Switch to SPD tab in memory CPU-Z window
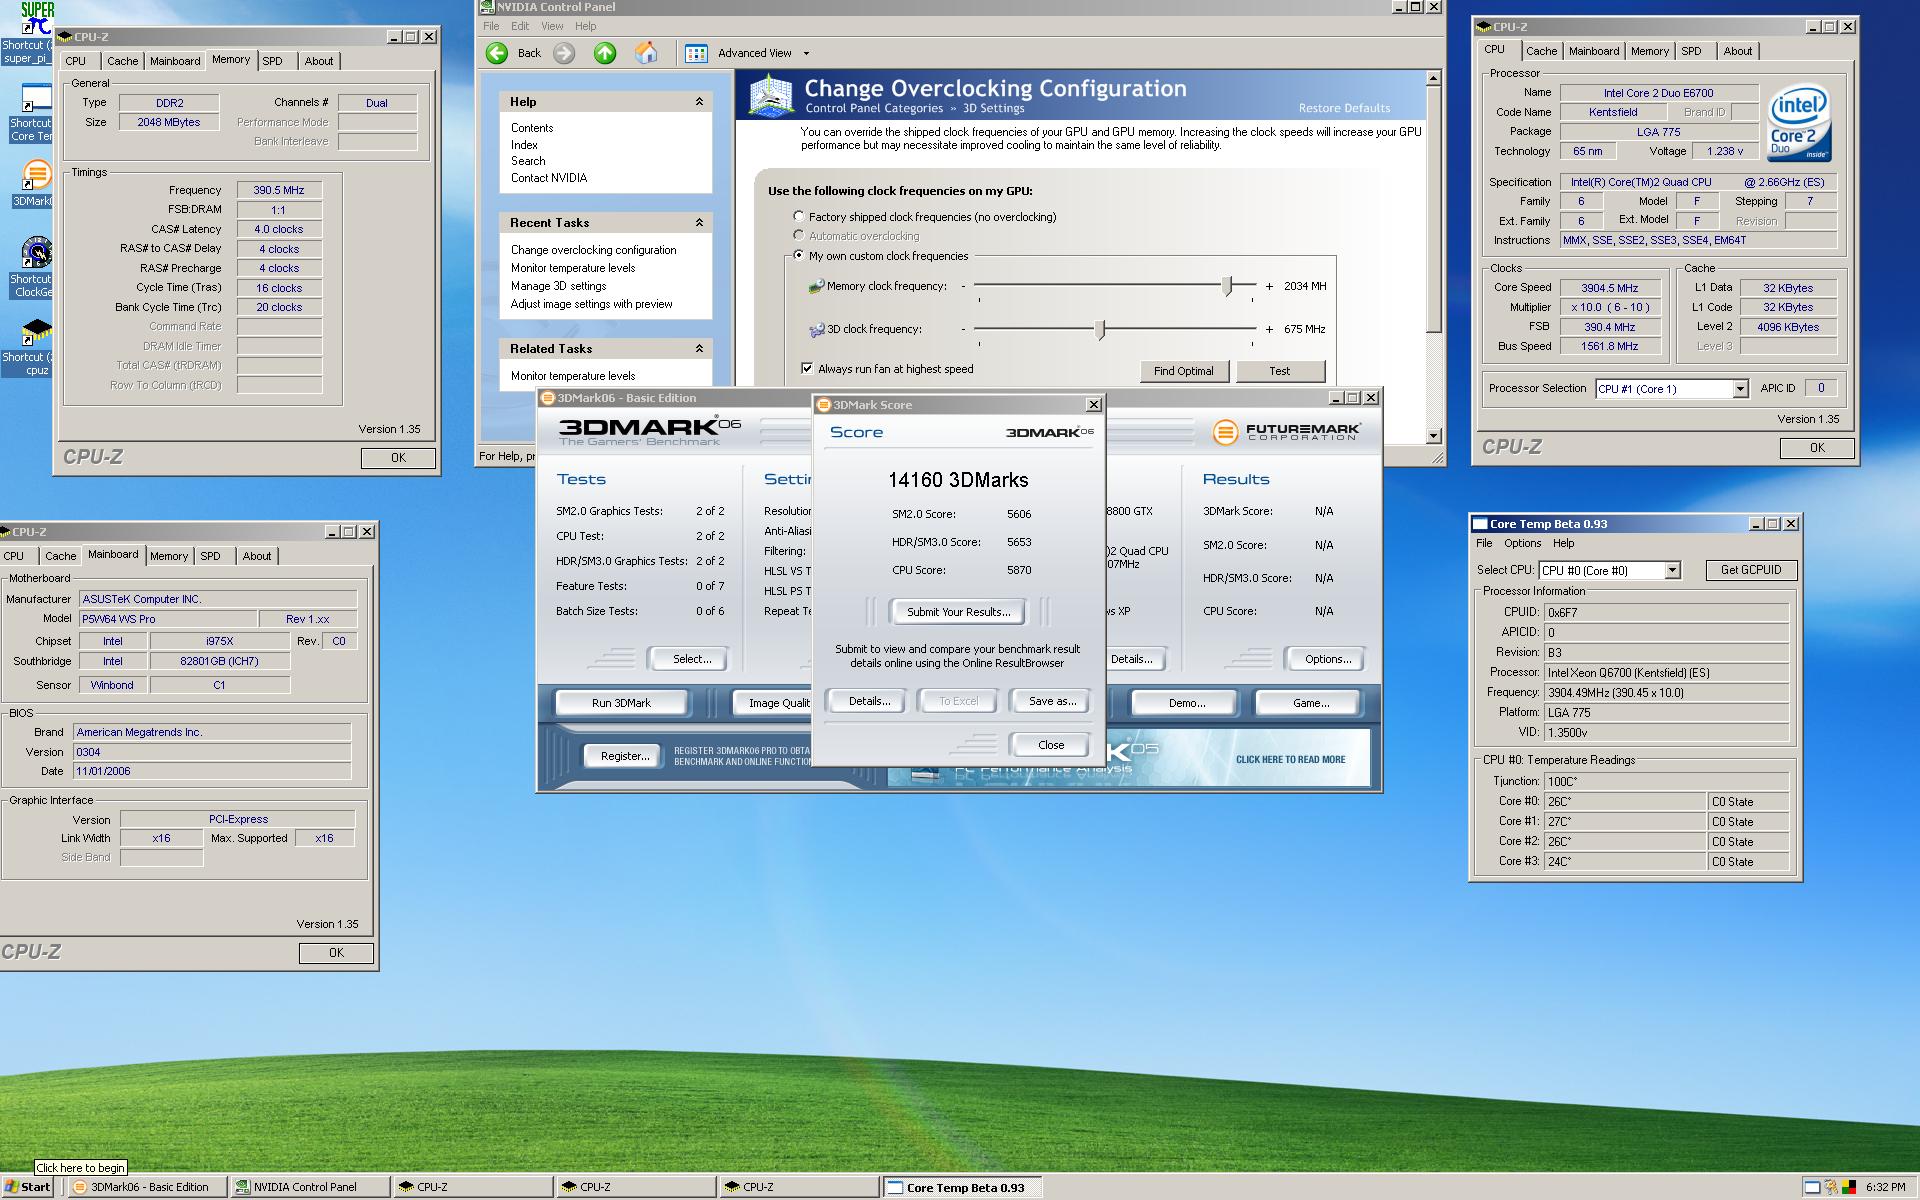The width and height of the screenshot is (1920, 1200). click(x=272, y=61)
